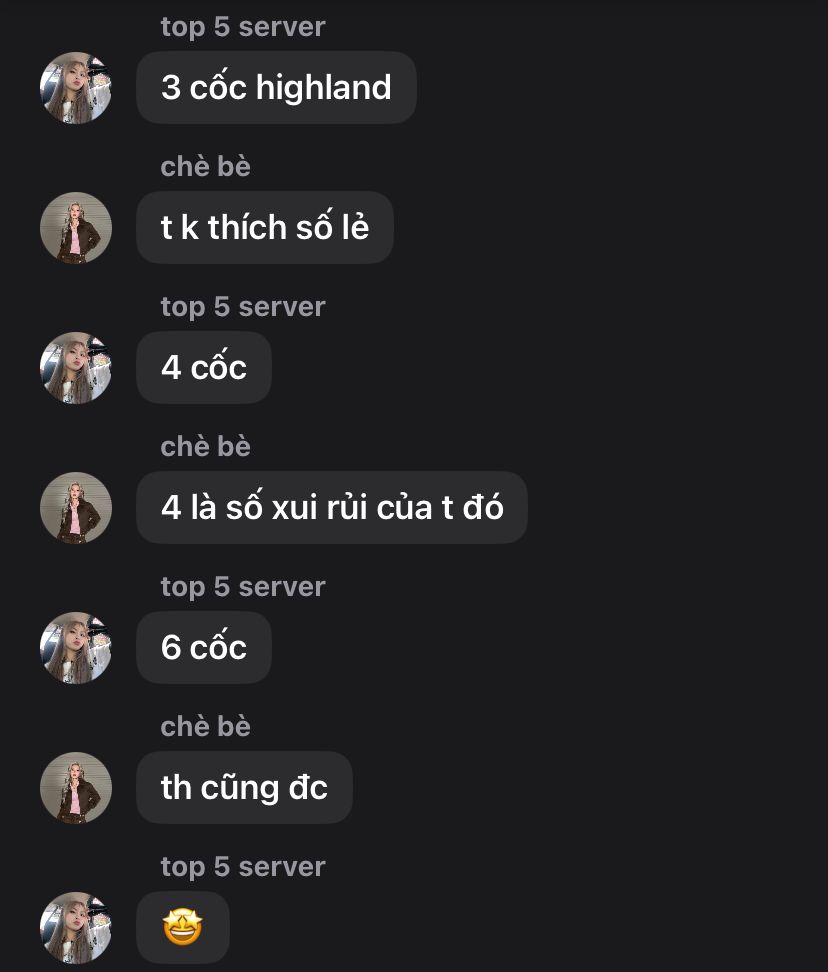Tap avatar beside 't k thích số lẻ'
The image size is (828, 972).
[x=76, y=228]
